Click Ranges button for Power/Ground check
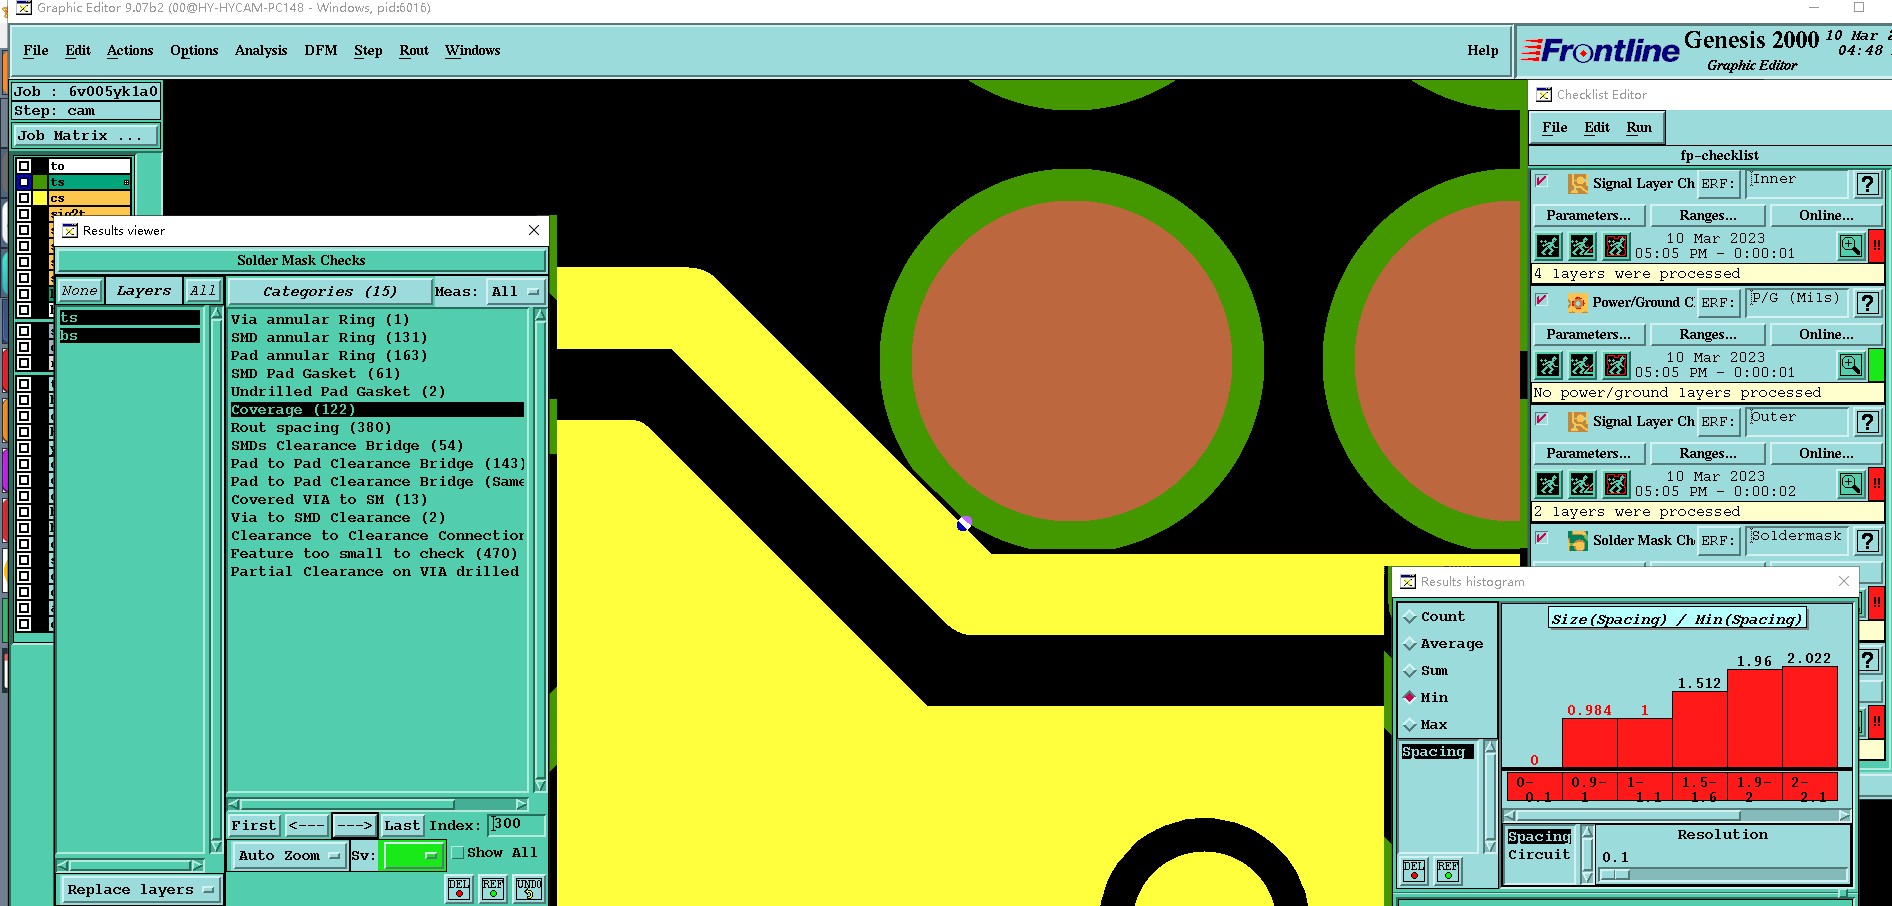This screenshot has height=906, width=1892. pyautogui.click(x=1708, y=334)
